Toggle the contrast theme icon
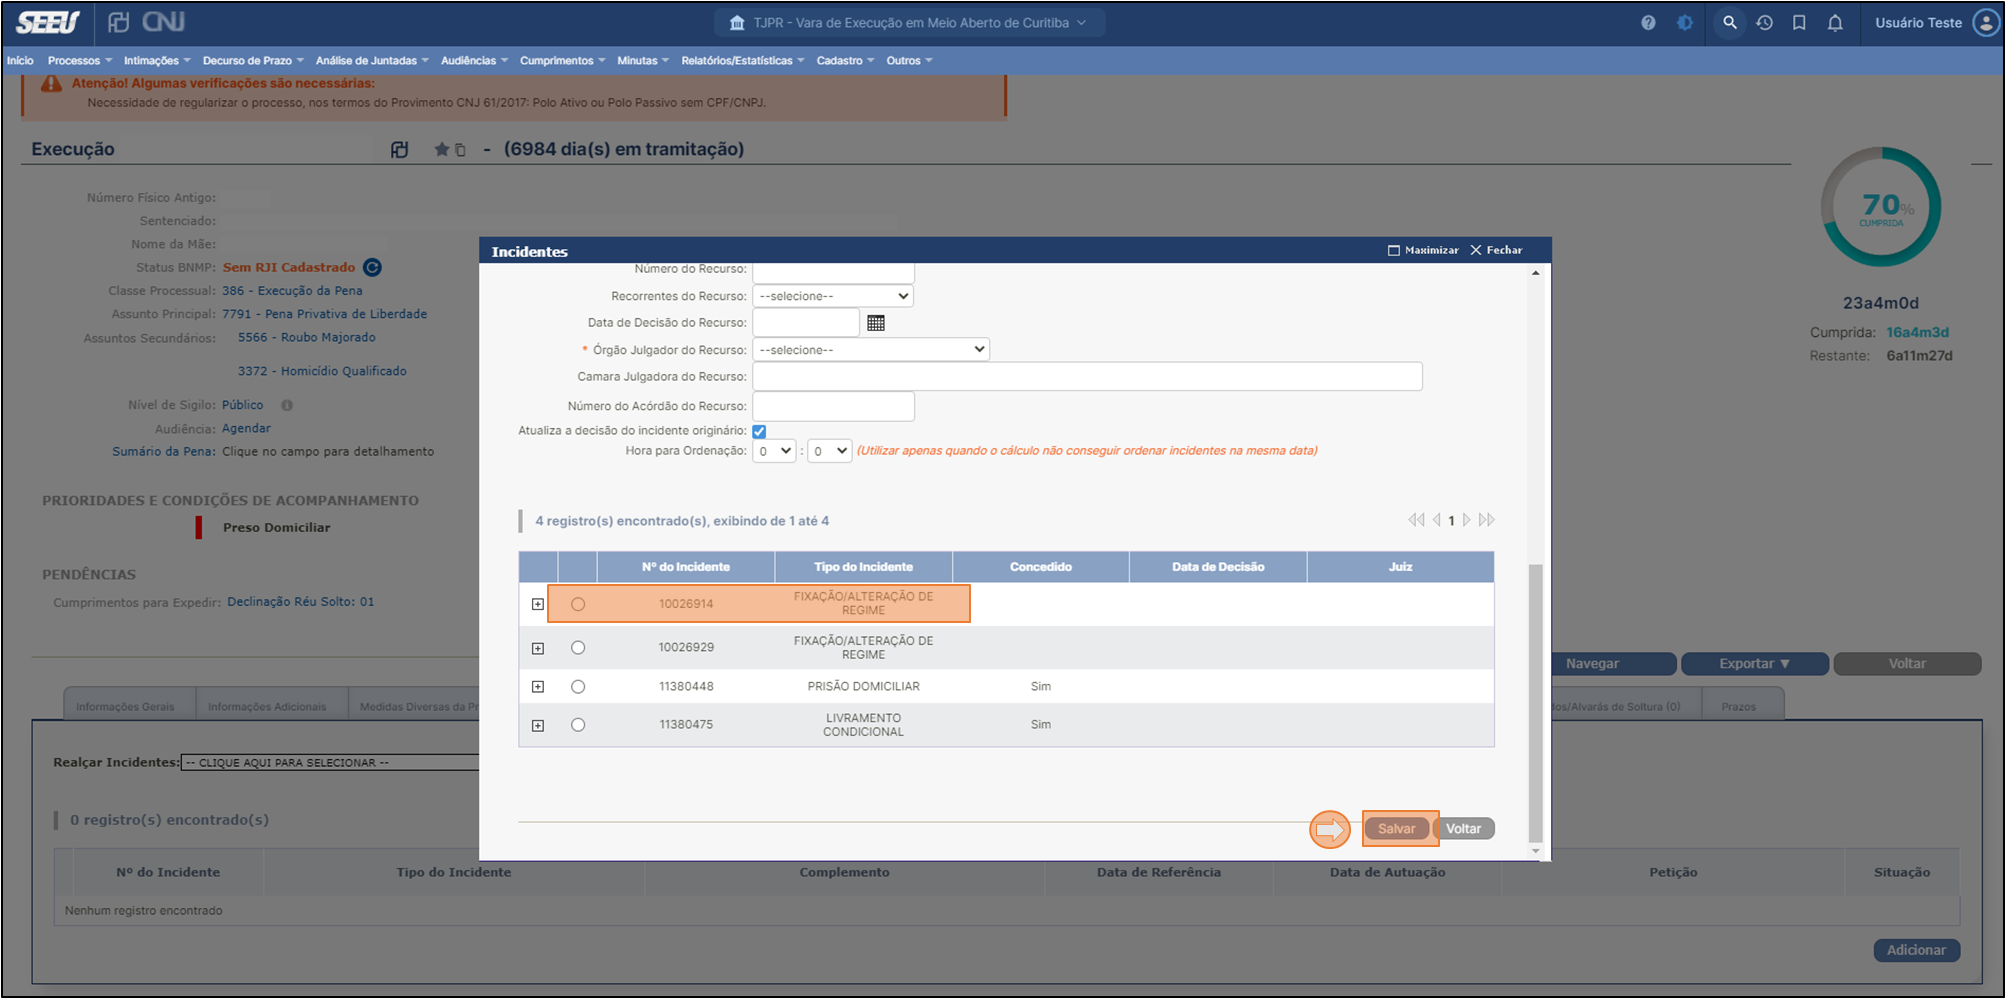This screenshot has width=2006, height=999. point(1685,23)
